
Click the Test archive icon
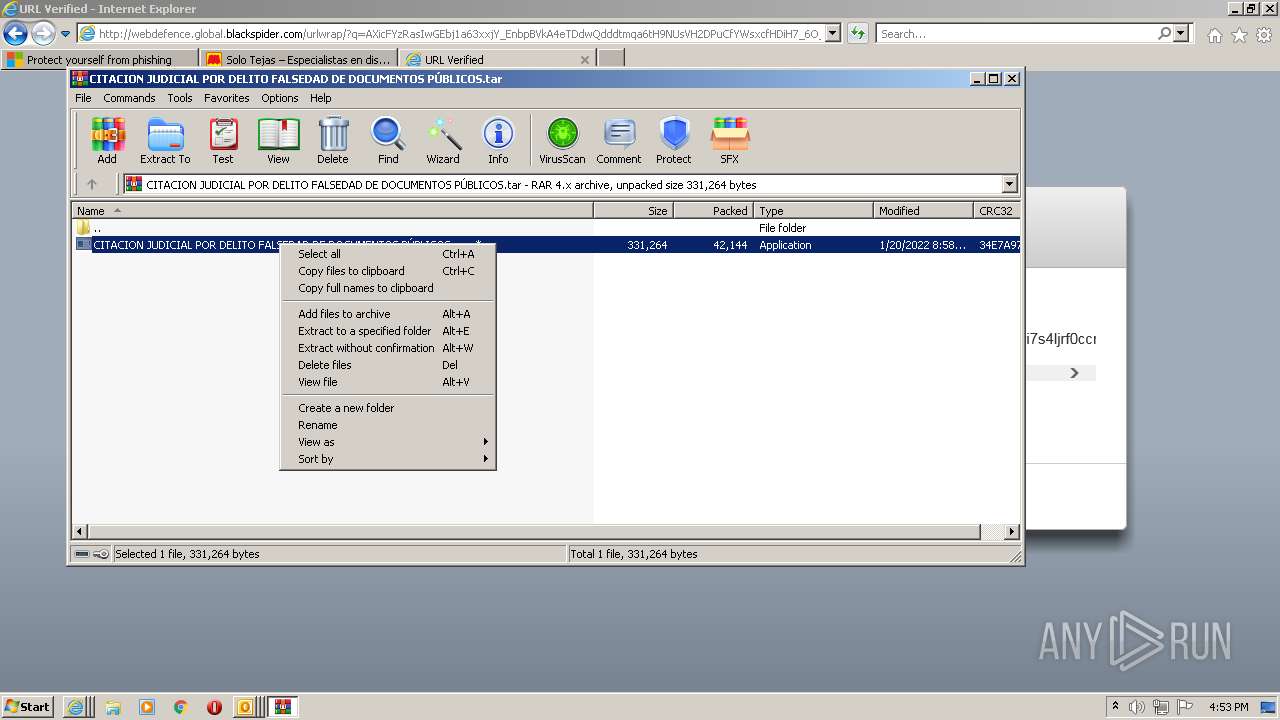click(x=223, y=141)
